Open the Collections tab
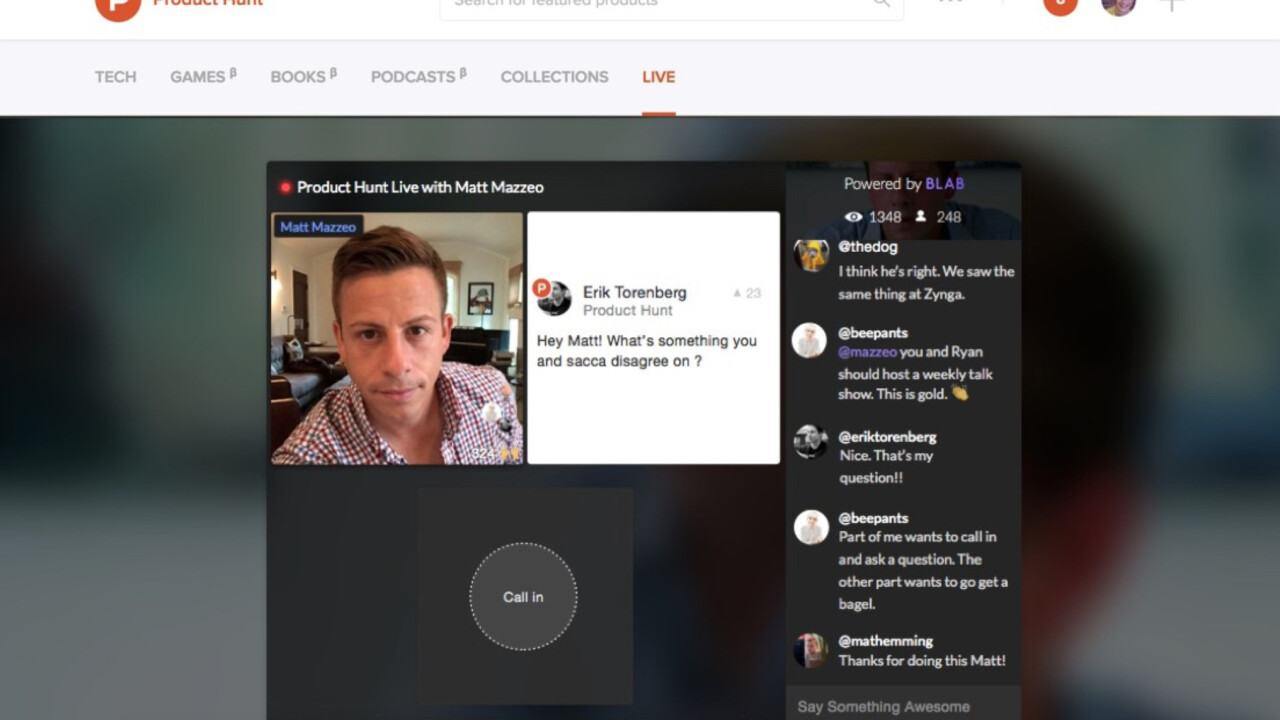 [554, 77]
